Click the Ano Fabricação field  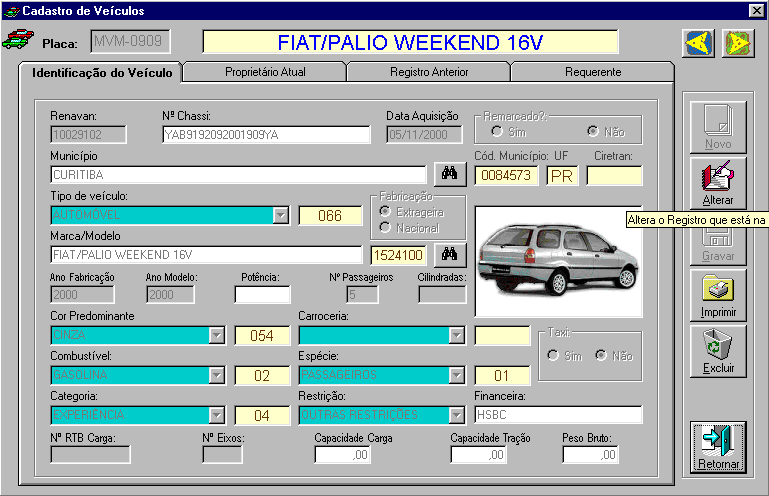point(82,295)
